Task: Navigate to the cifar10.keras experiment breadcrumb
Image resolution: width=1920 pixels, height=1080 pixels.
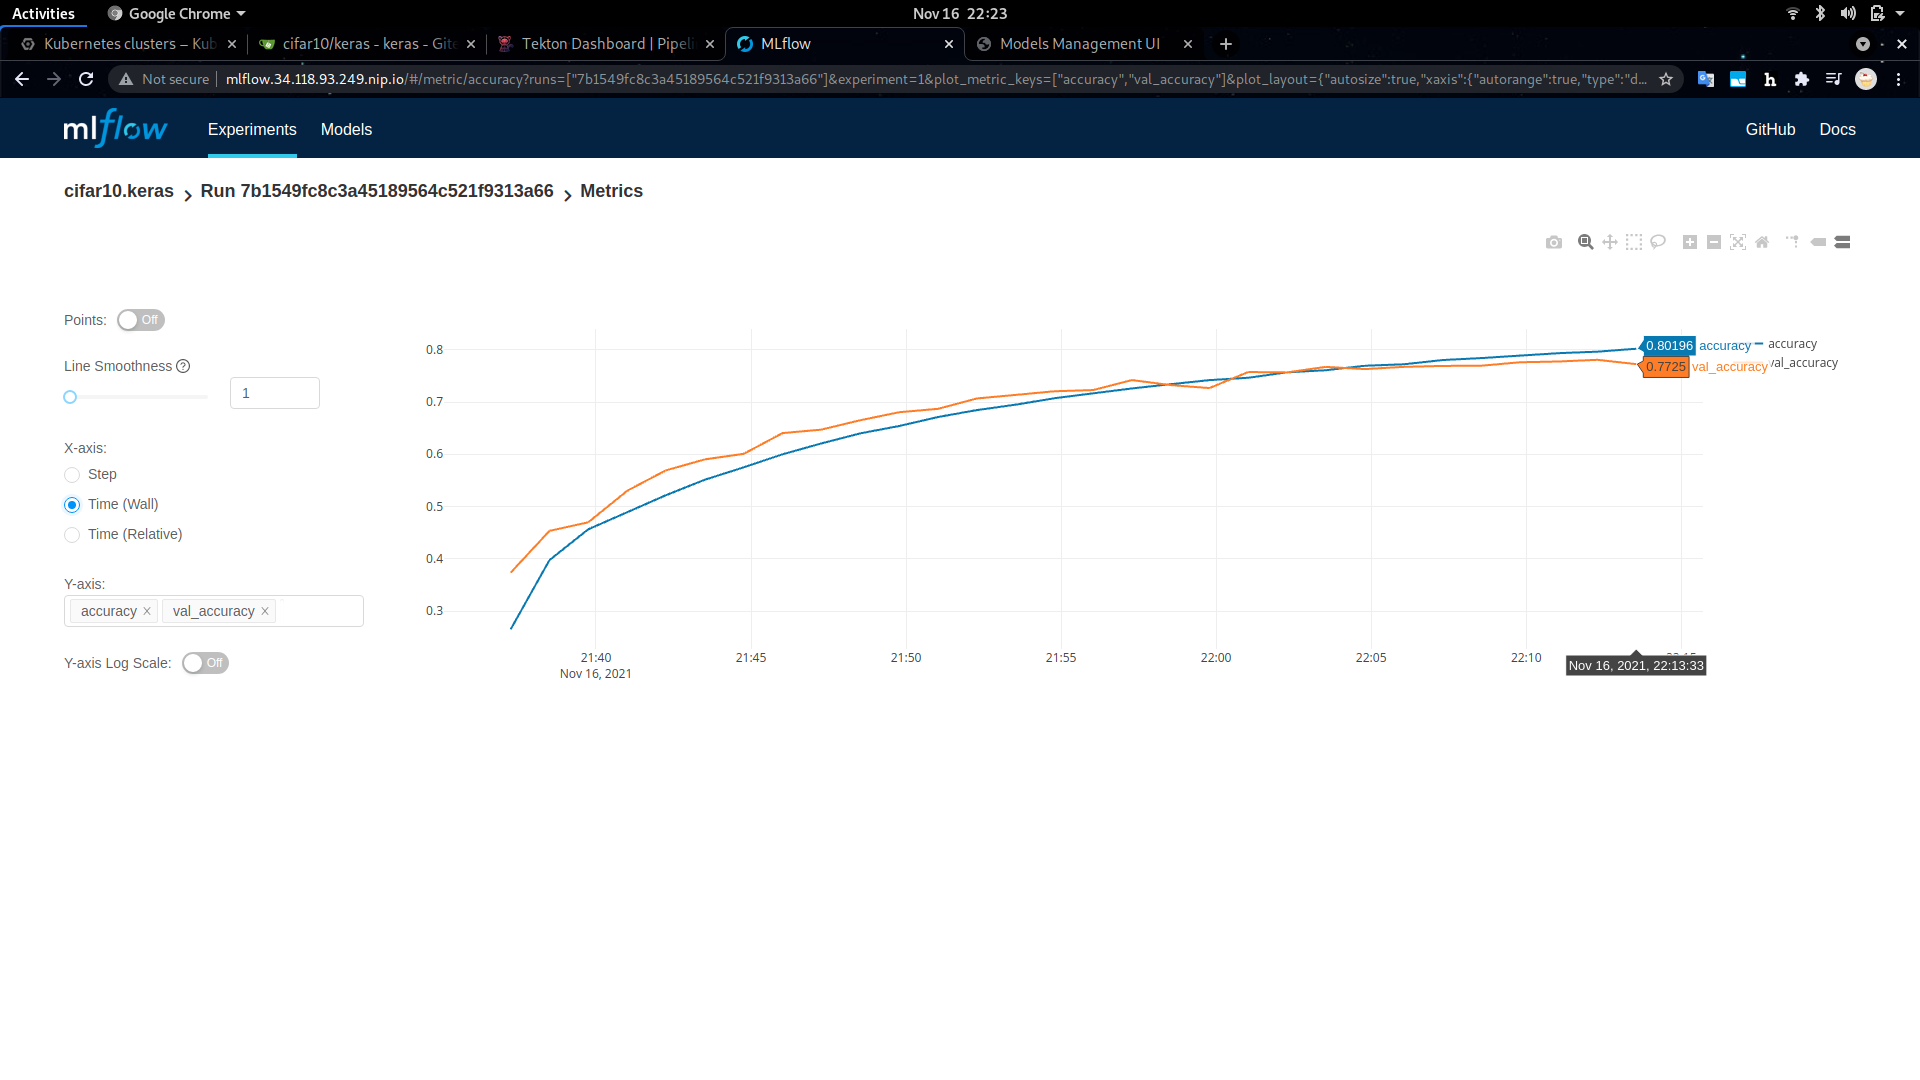Action: [118, 191]
